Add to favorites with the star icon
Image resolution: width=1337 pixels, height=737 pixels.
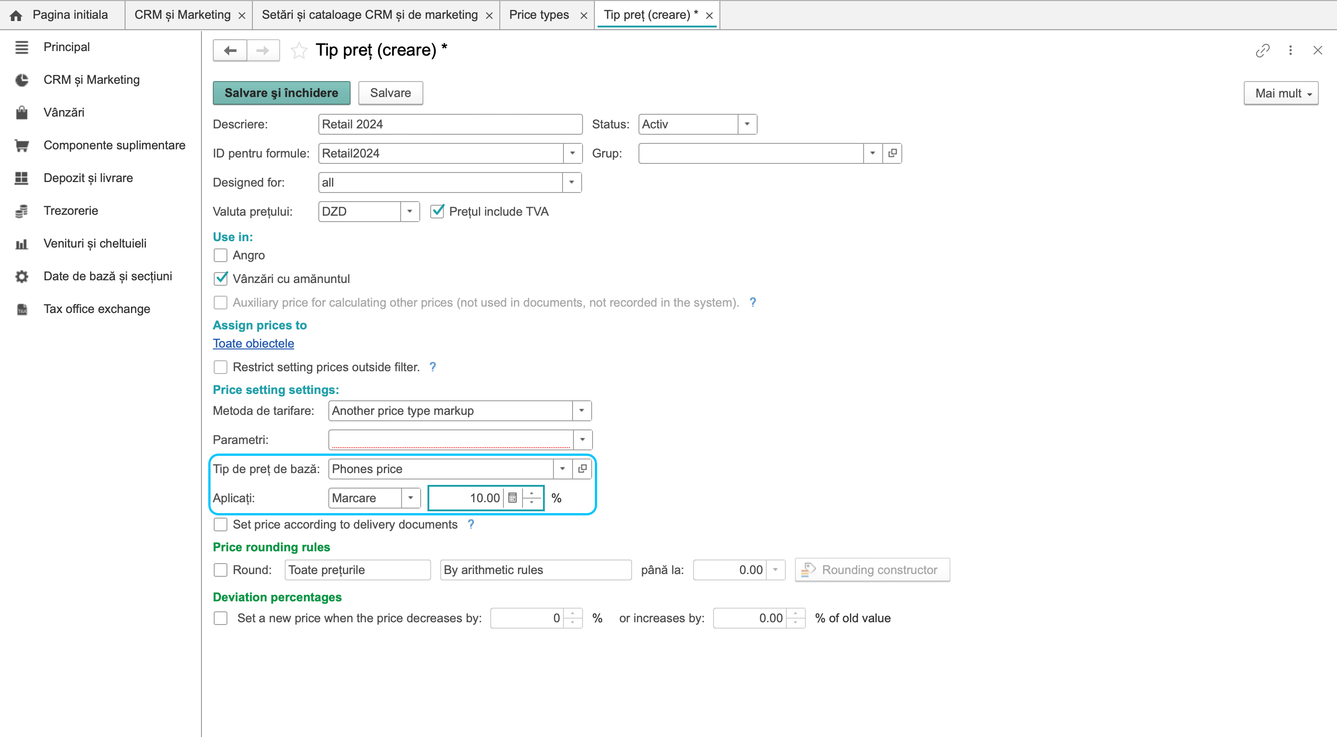click(299, 50)
